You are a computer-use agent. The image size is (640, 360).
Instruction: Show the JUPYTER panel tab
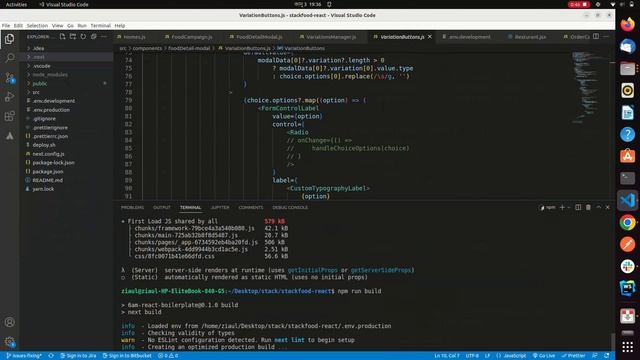[x=220, y=207]
